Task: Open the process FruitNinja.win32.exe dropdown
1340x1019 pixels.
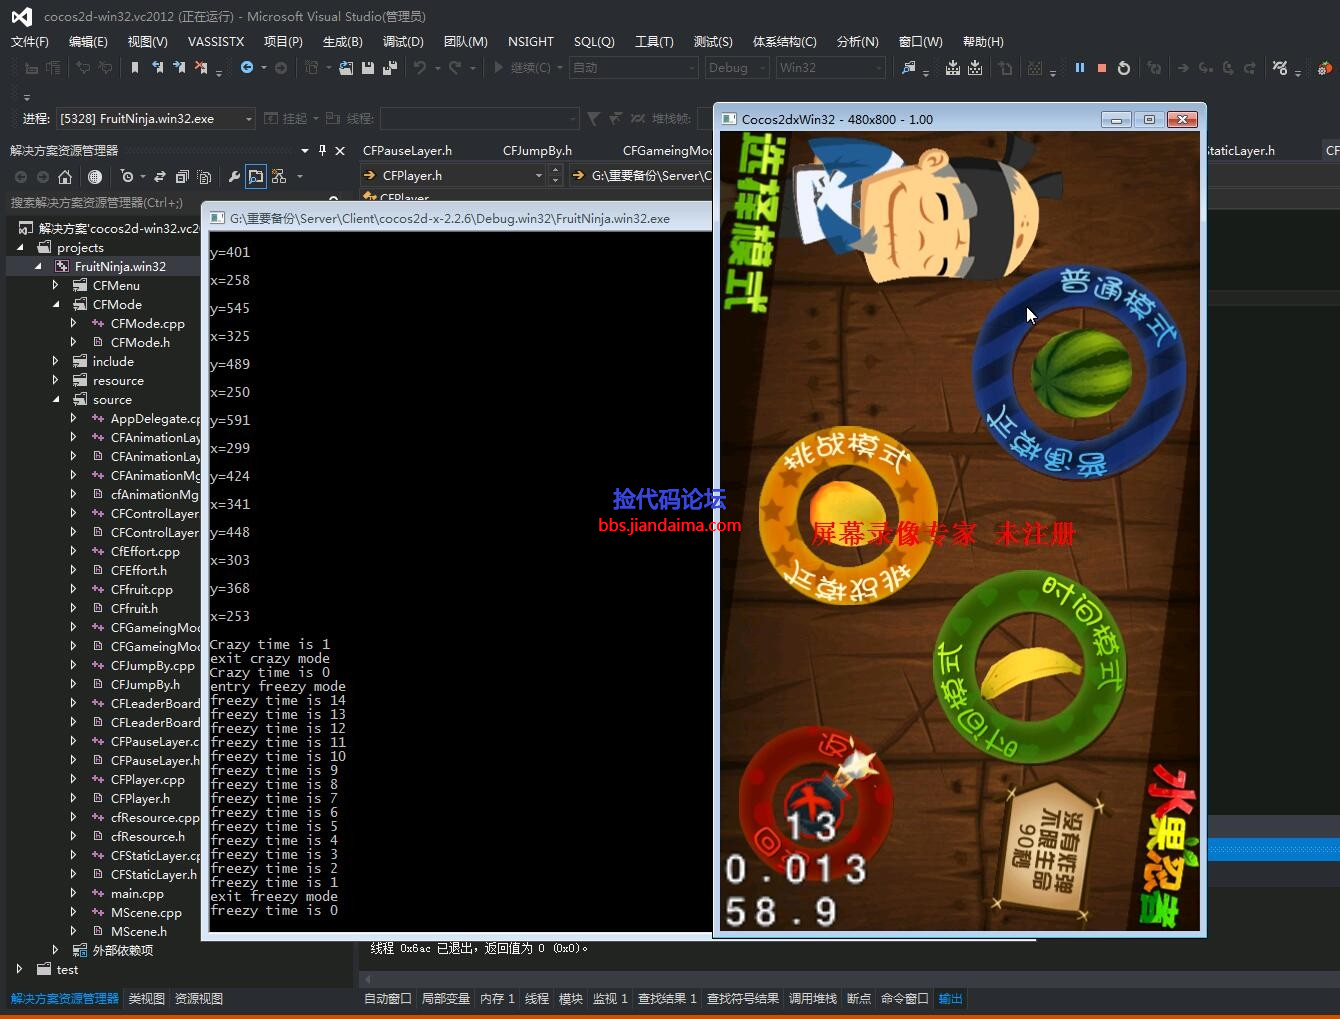Action: click(x=248, y=119)
